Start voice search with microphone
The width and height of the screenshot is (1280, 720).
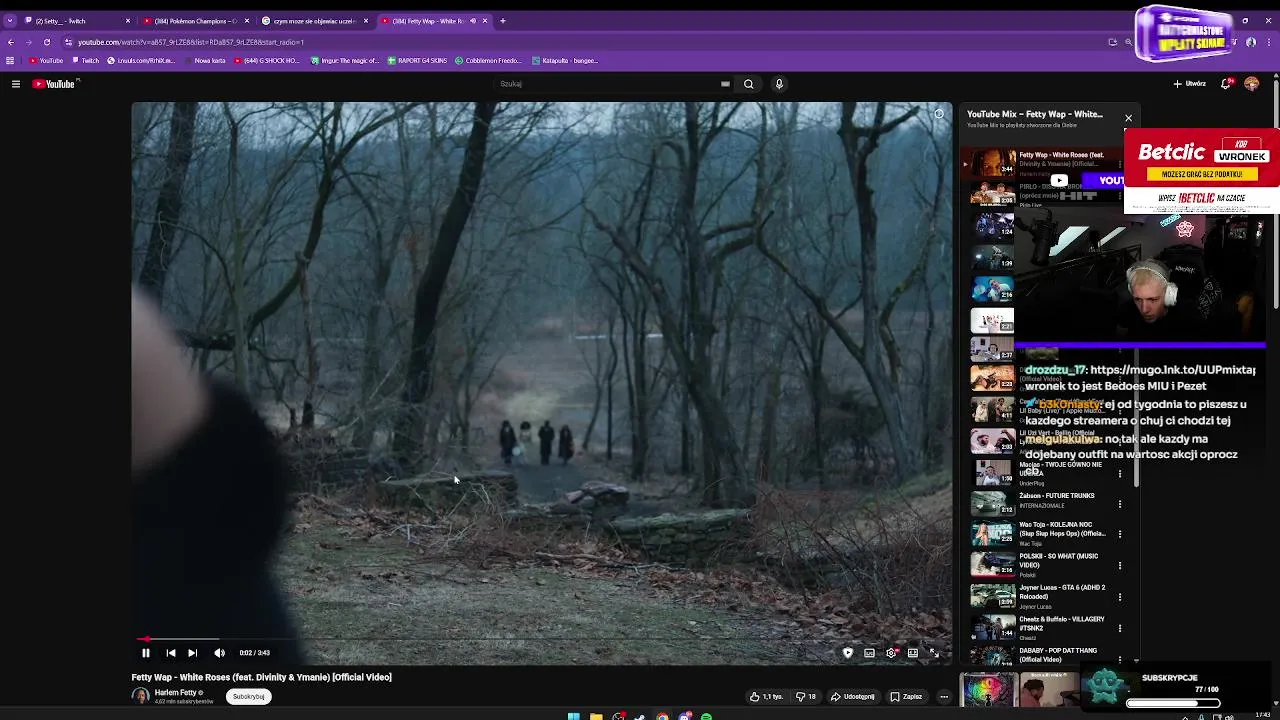[779, 84]
